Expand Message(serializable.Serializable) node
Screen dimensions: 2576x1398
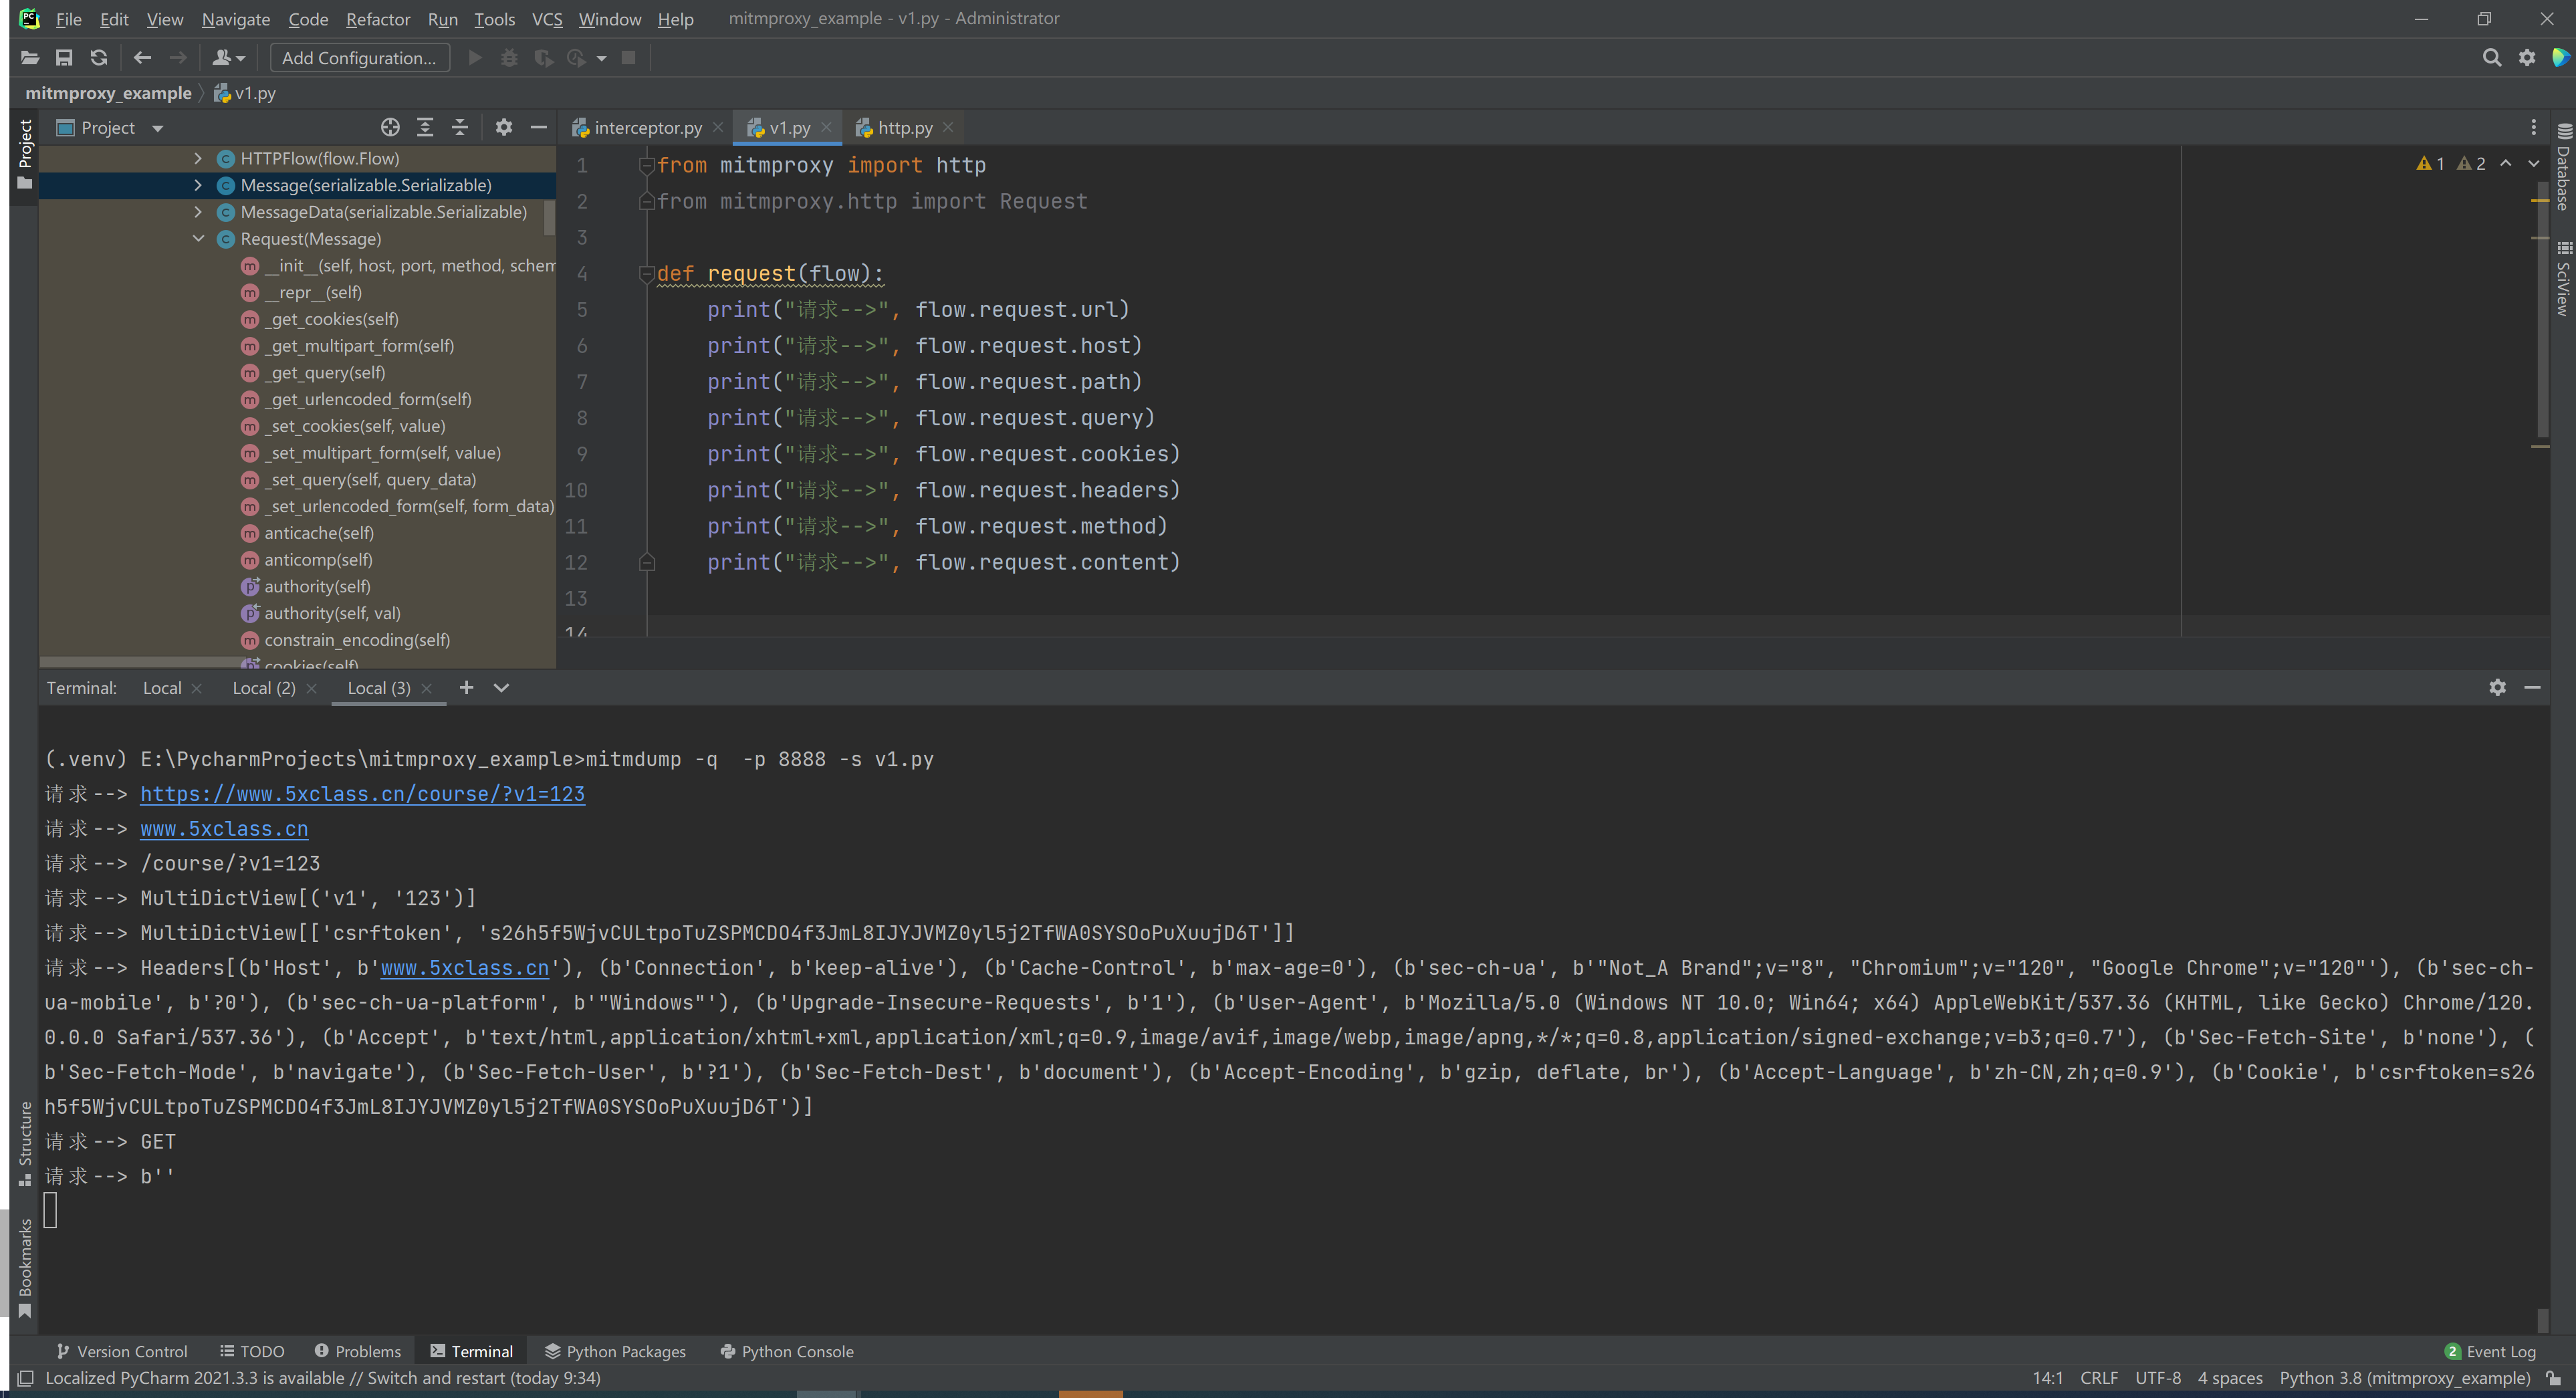coord(198,185)
